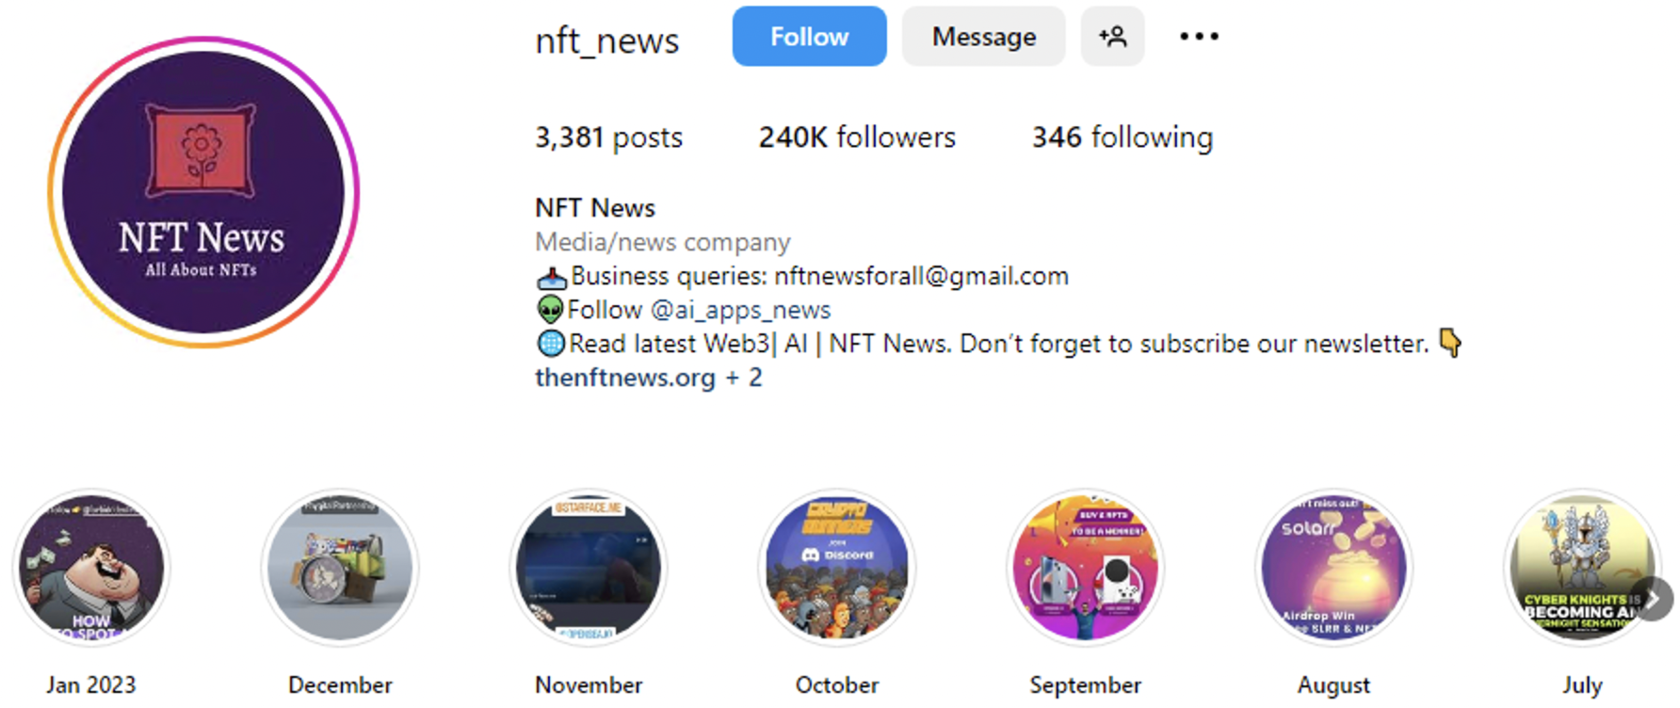View the August Solarr airdrop highlight

point(1334,568)
